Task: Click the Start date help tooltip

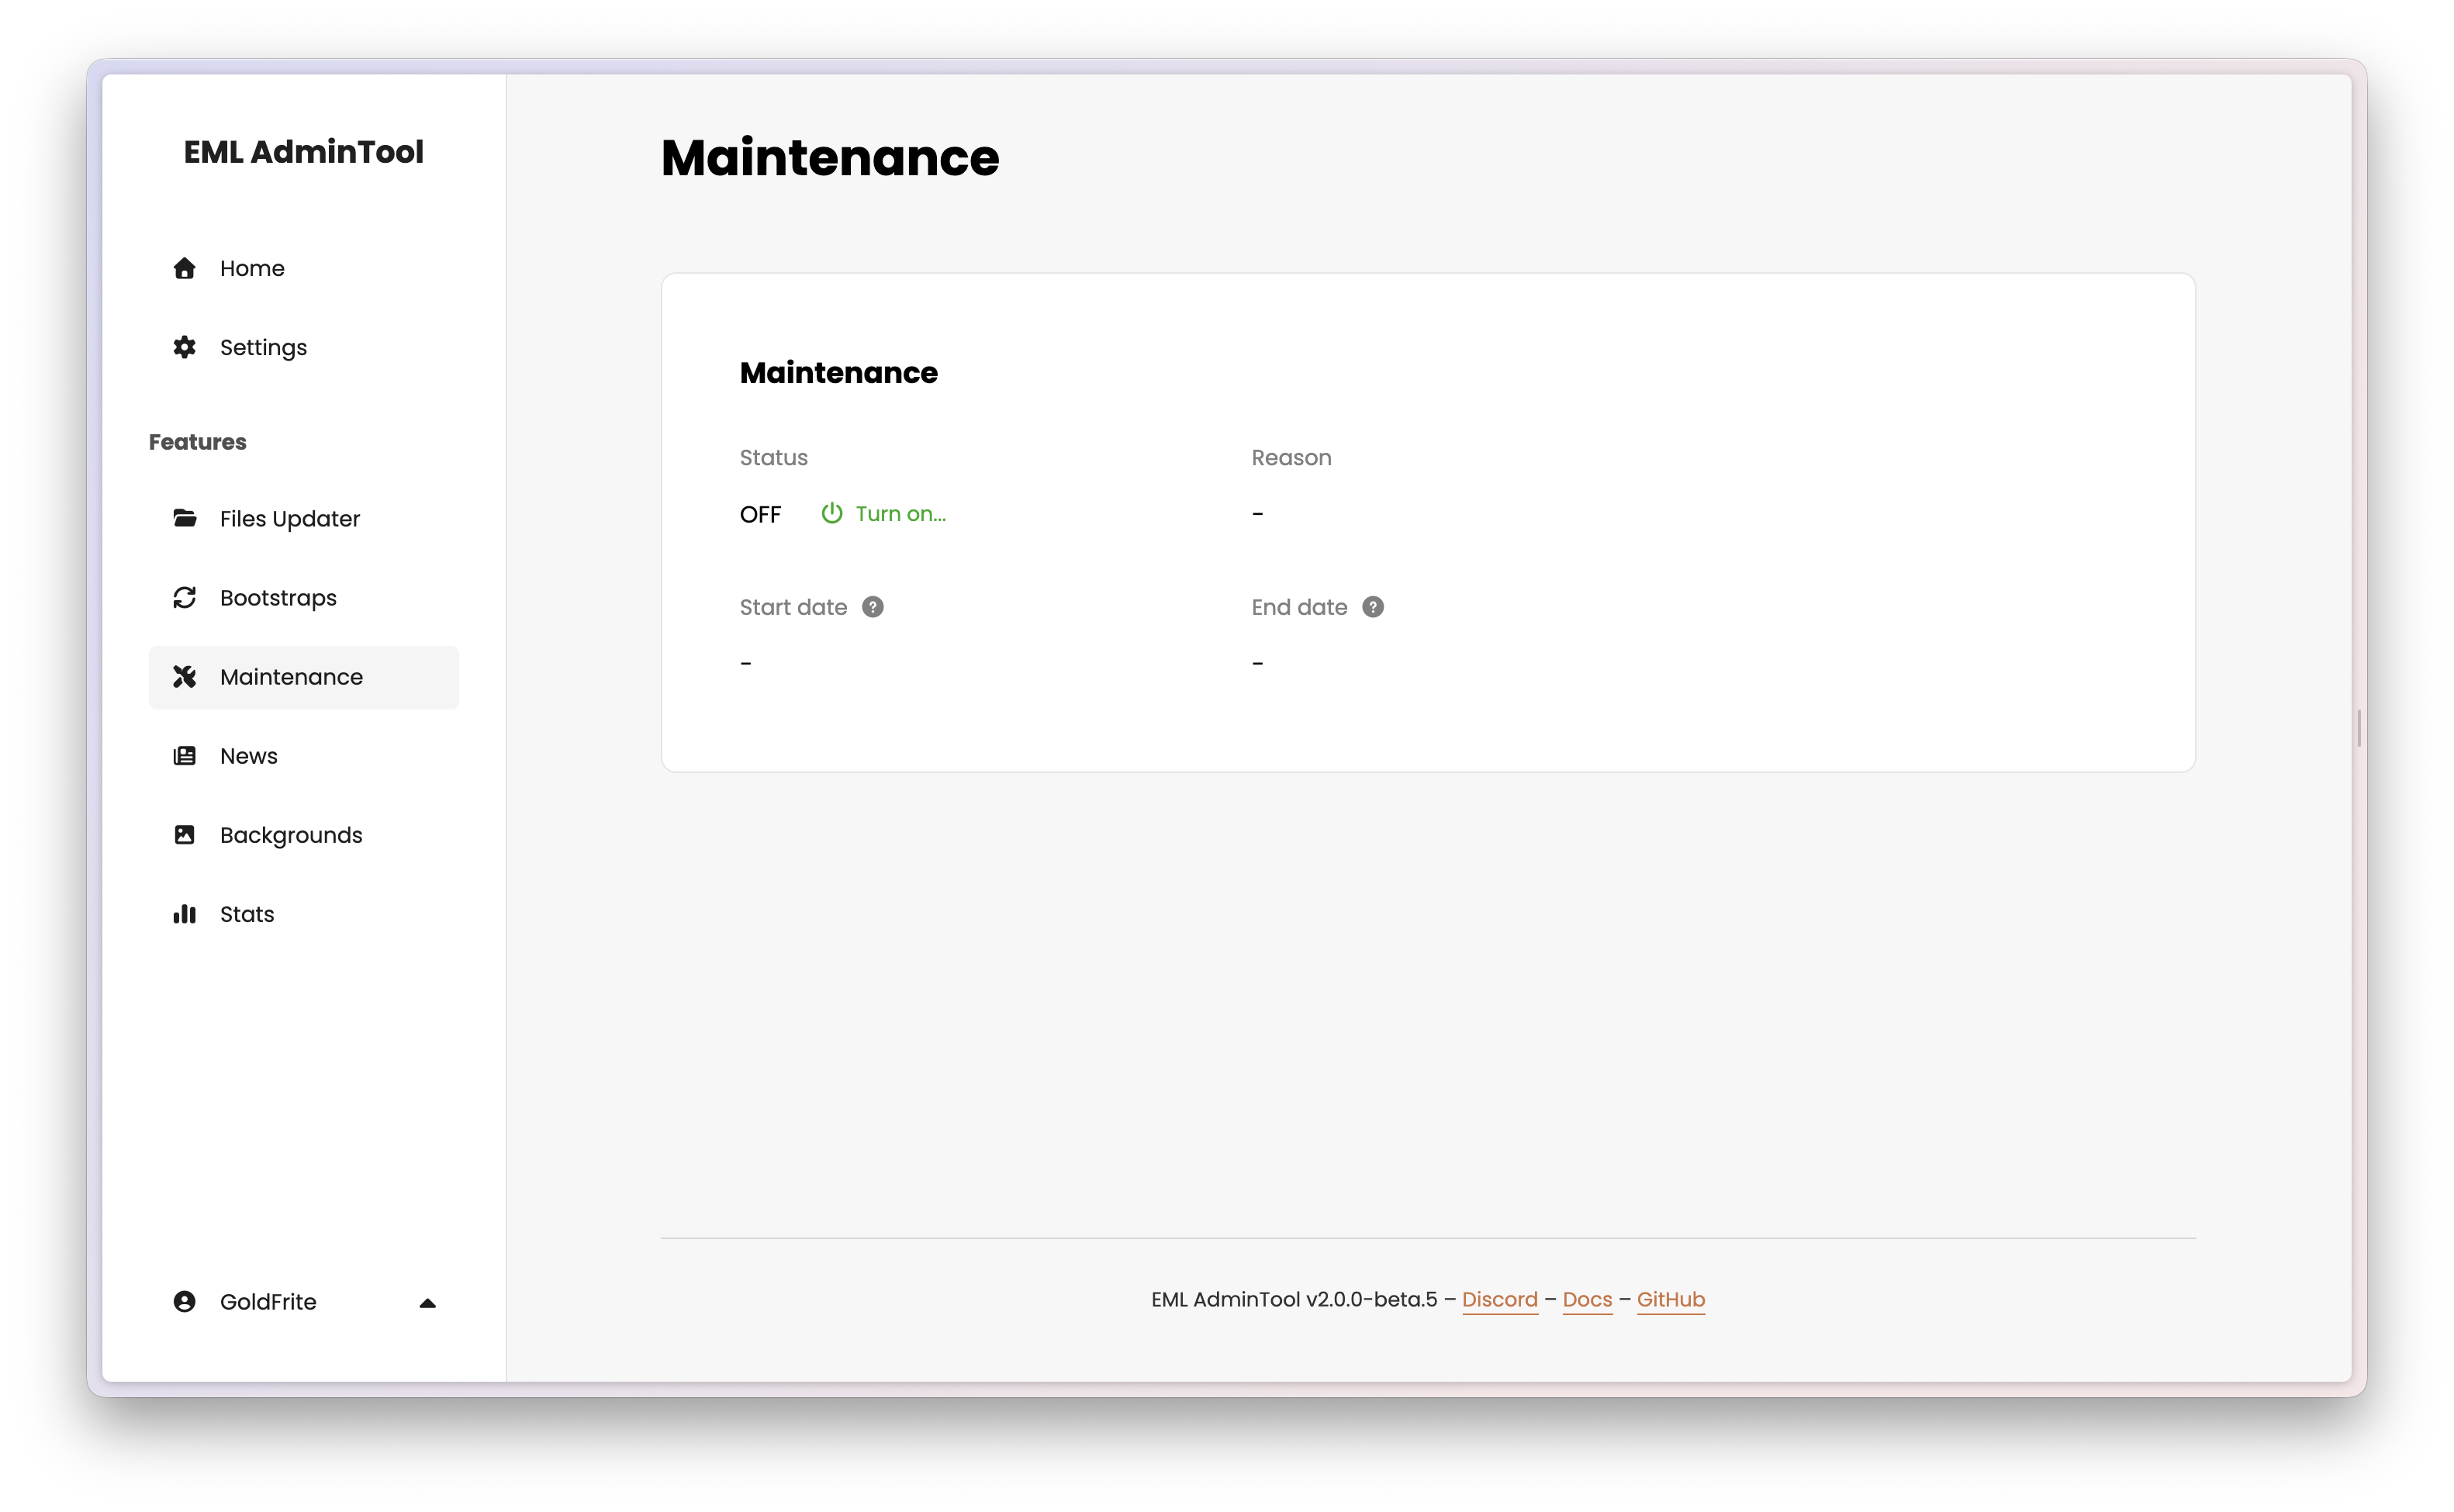Action: pos(873,606)
